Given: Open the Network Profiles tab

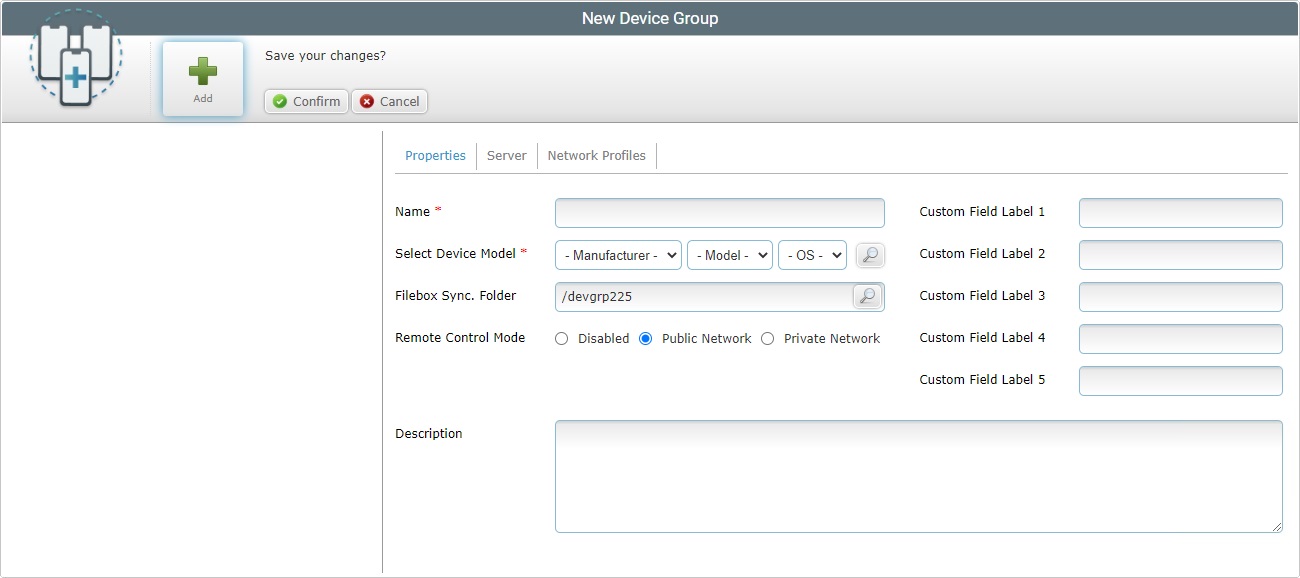Looking at the screenshot, I should click(x=596, y=155).
